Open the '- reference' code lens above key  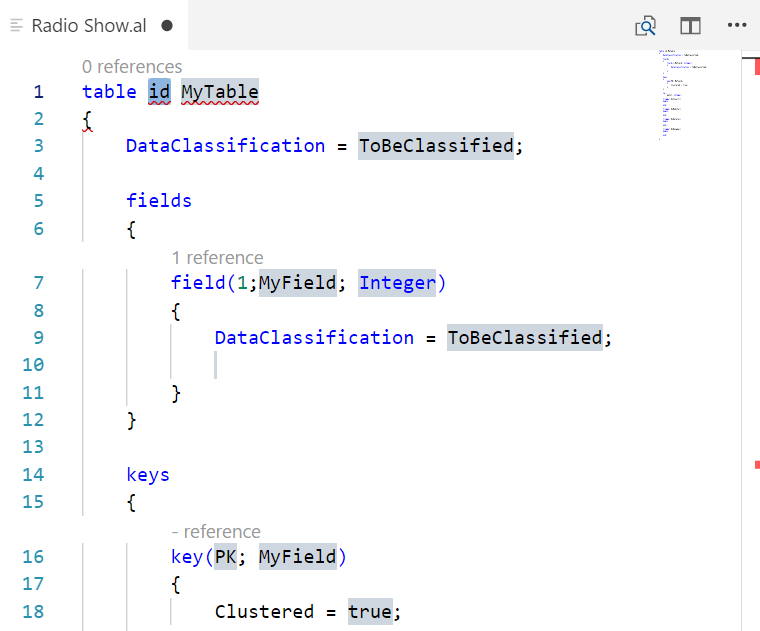[x=216, y=532]
